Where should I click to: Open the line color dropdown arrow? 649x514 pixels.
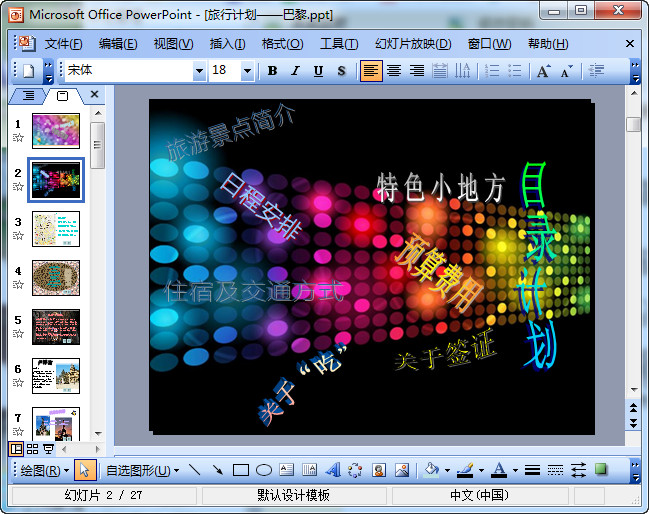coord(481,470)
